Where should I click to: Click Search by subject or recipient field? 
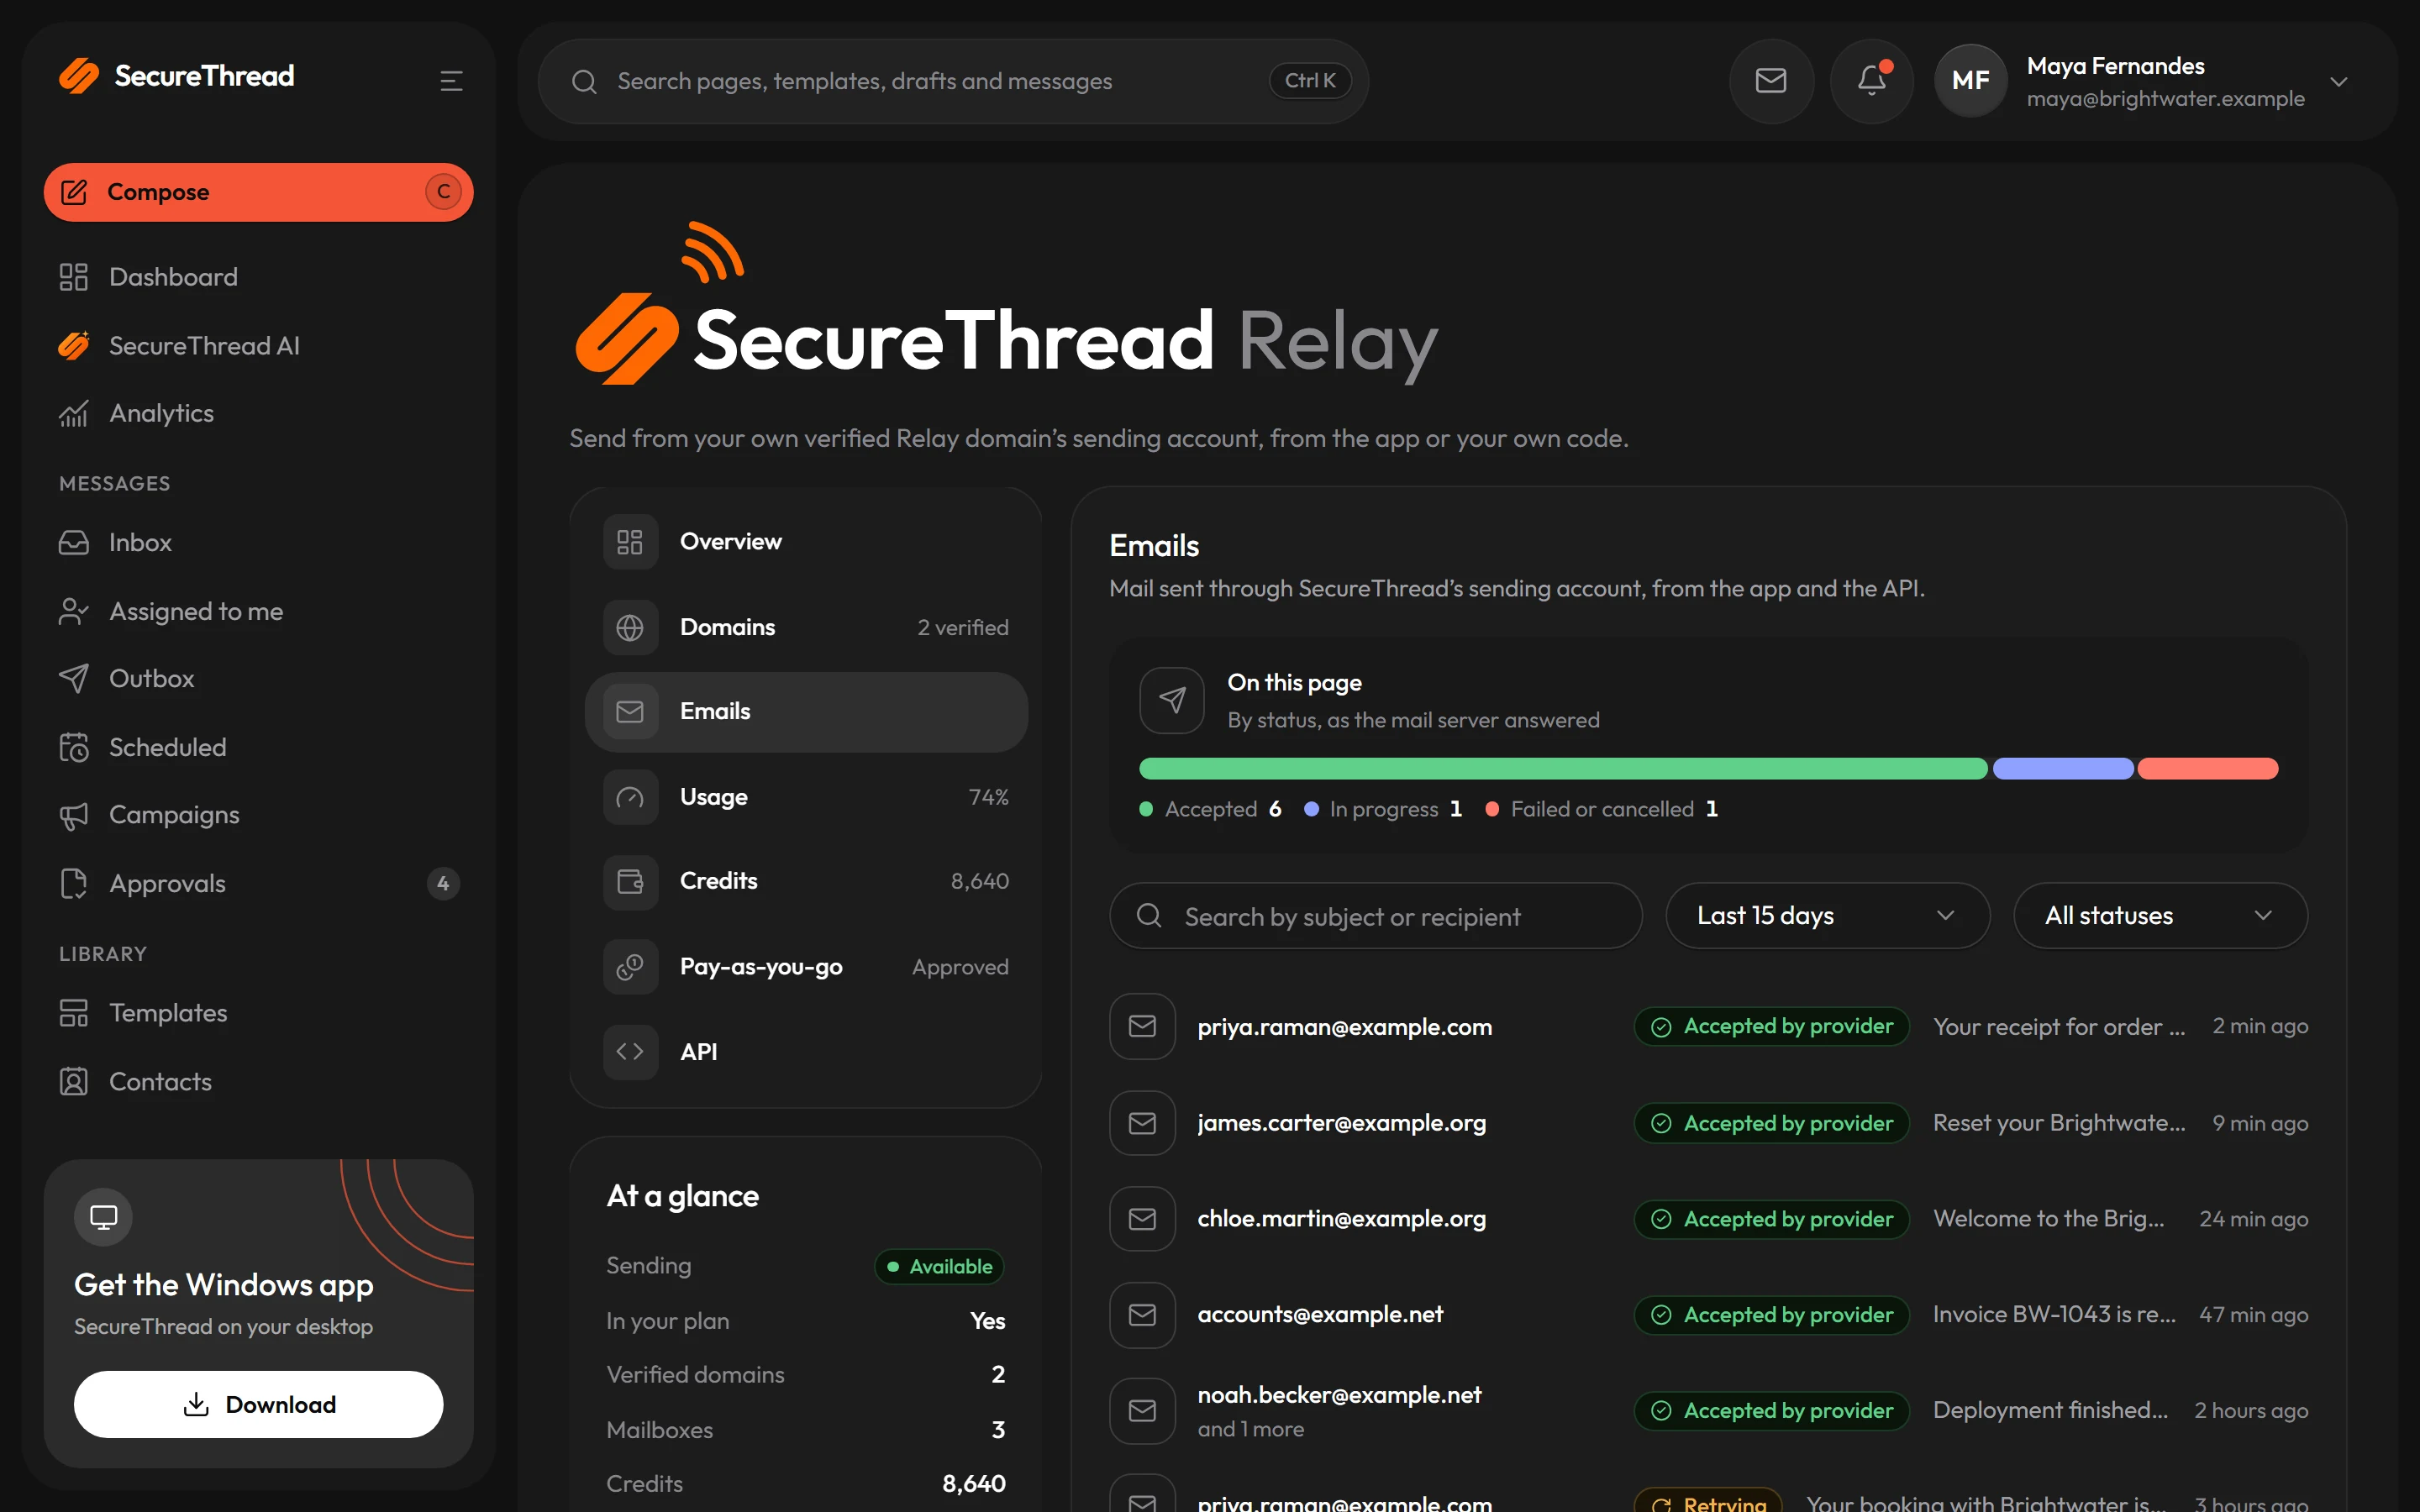coord(1375,915)
